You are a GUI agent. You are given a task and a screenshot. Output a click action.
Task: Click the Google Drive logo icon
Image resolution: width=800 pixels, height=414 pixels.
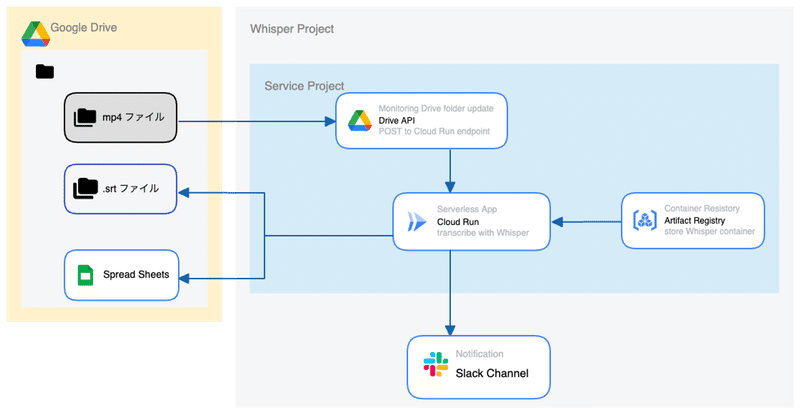tap(35, 34)
